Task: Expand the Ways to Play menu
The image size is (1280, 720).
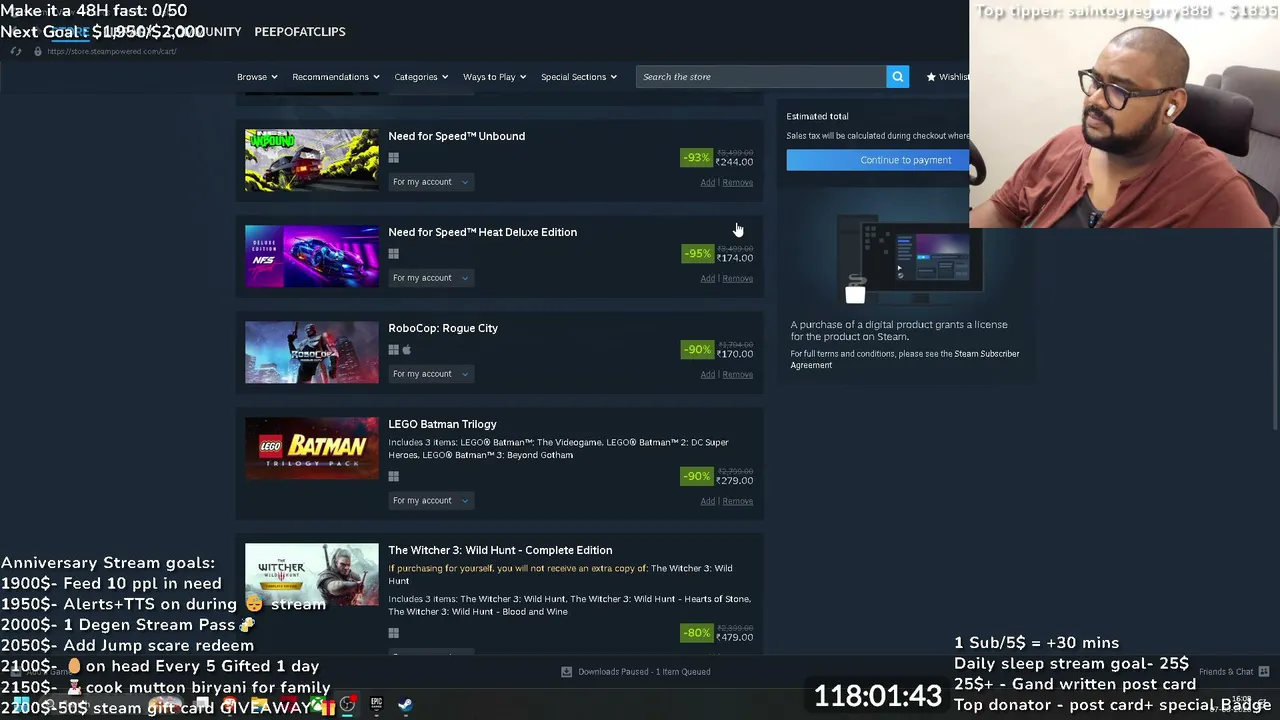Action: (x=495, y=77)
